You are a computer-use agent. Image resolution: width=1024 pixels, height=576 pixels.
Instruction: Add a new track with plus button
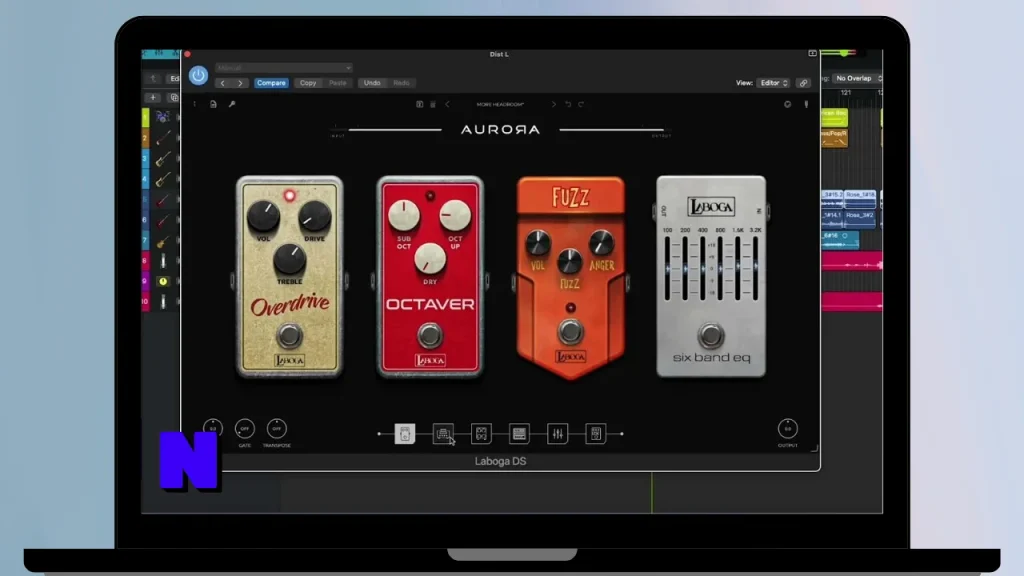click(x=153, y=98)
